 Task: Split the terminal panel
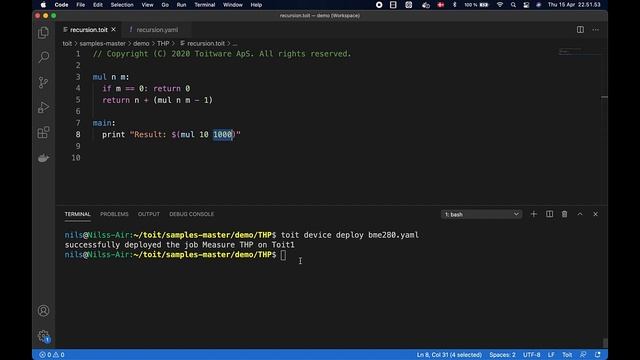[549, 214]
